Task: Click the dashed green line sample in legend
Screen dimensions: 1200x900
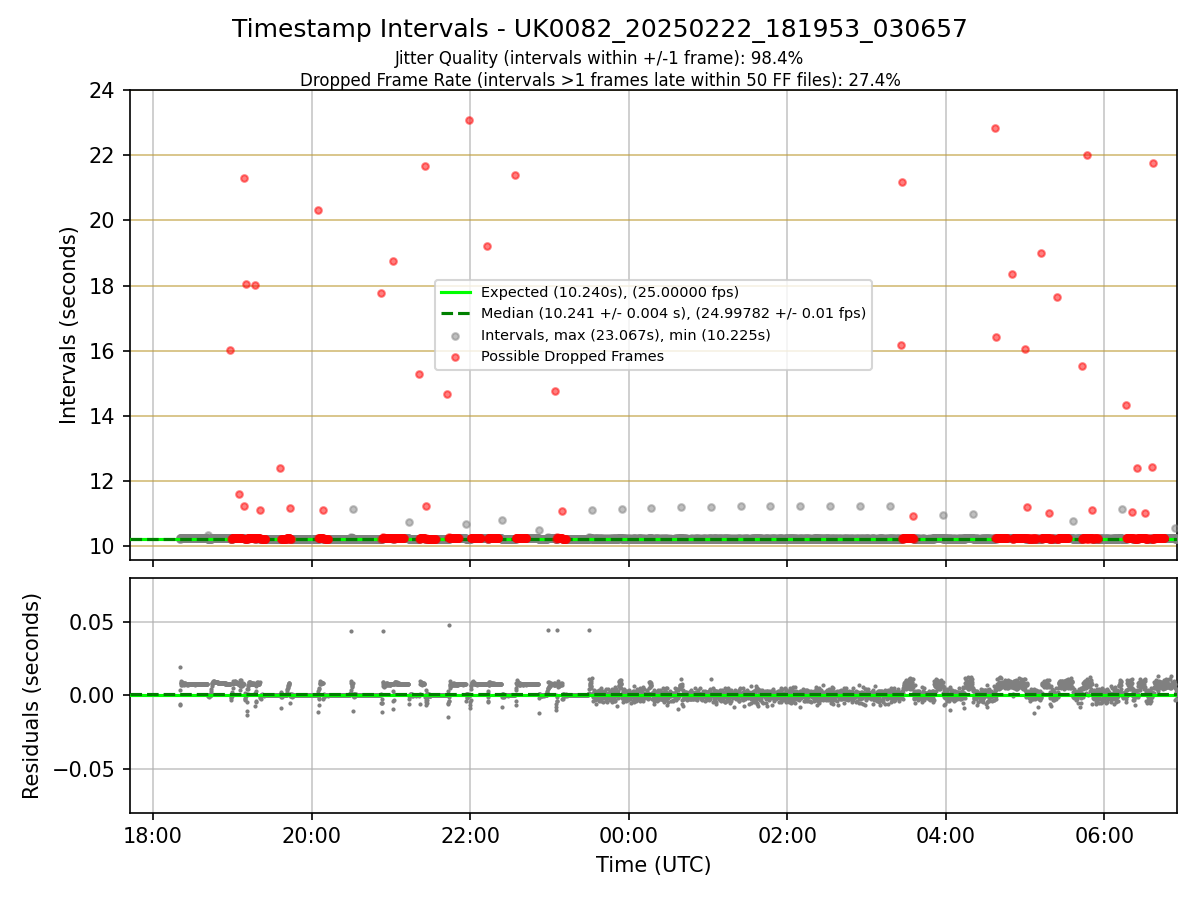Action: pyautogui.click(x=456, y=313)
